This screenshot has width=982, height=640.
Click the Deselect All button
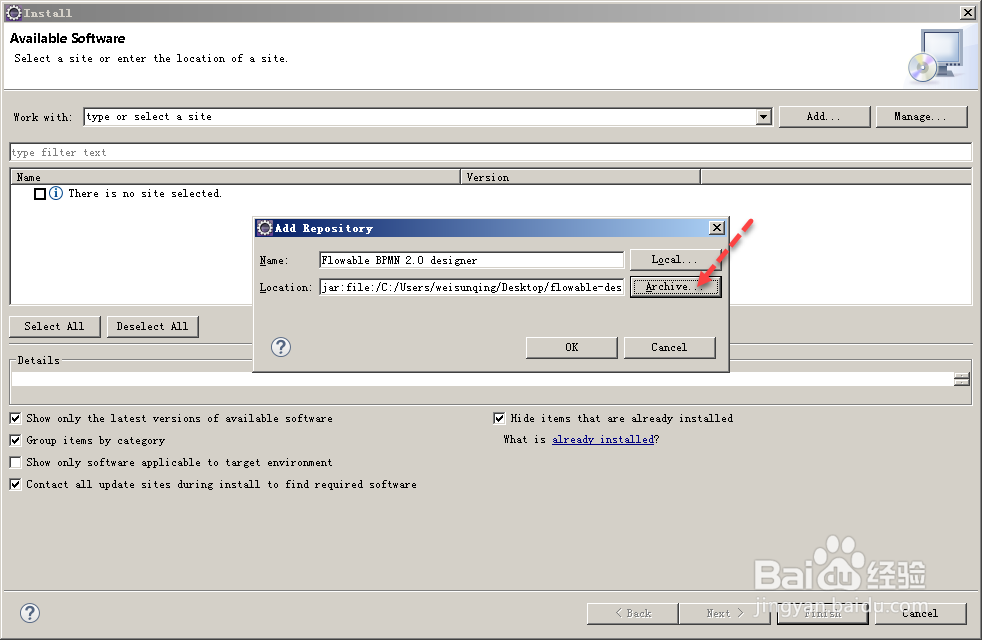click(152, 326)
